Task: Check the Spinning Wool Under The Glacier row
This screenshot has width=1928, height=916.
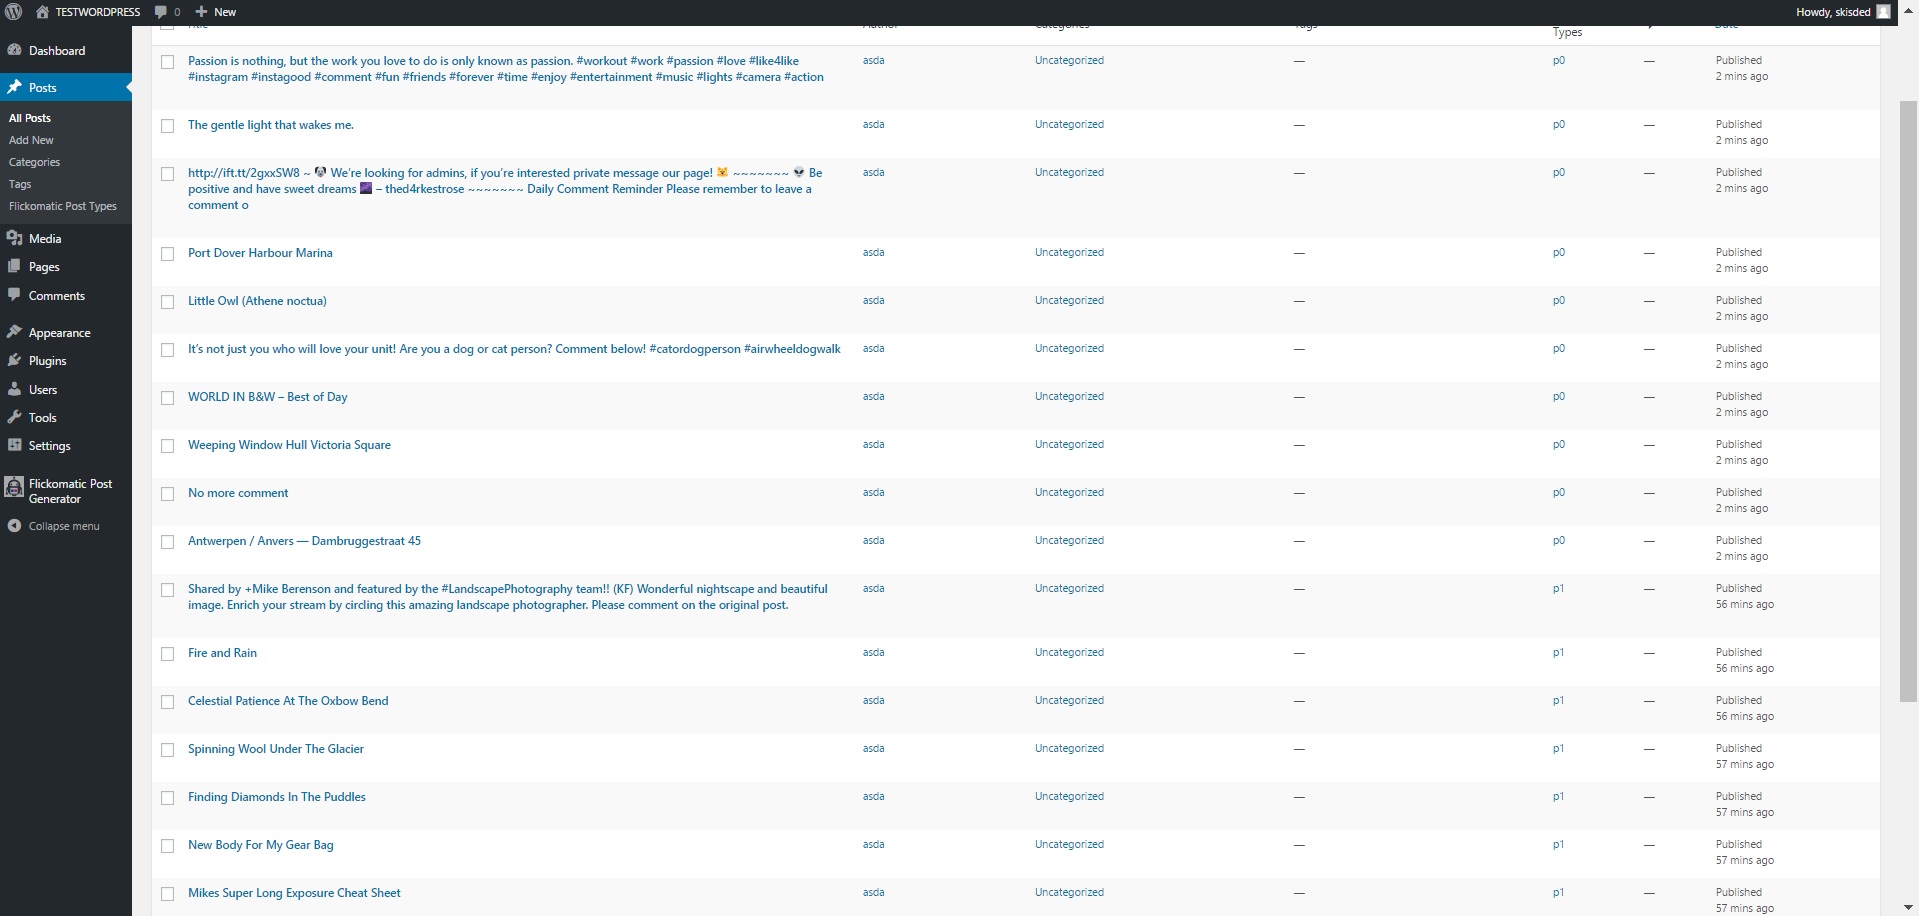Action: [168, 750]
